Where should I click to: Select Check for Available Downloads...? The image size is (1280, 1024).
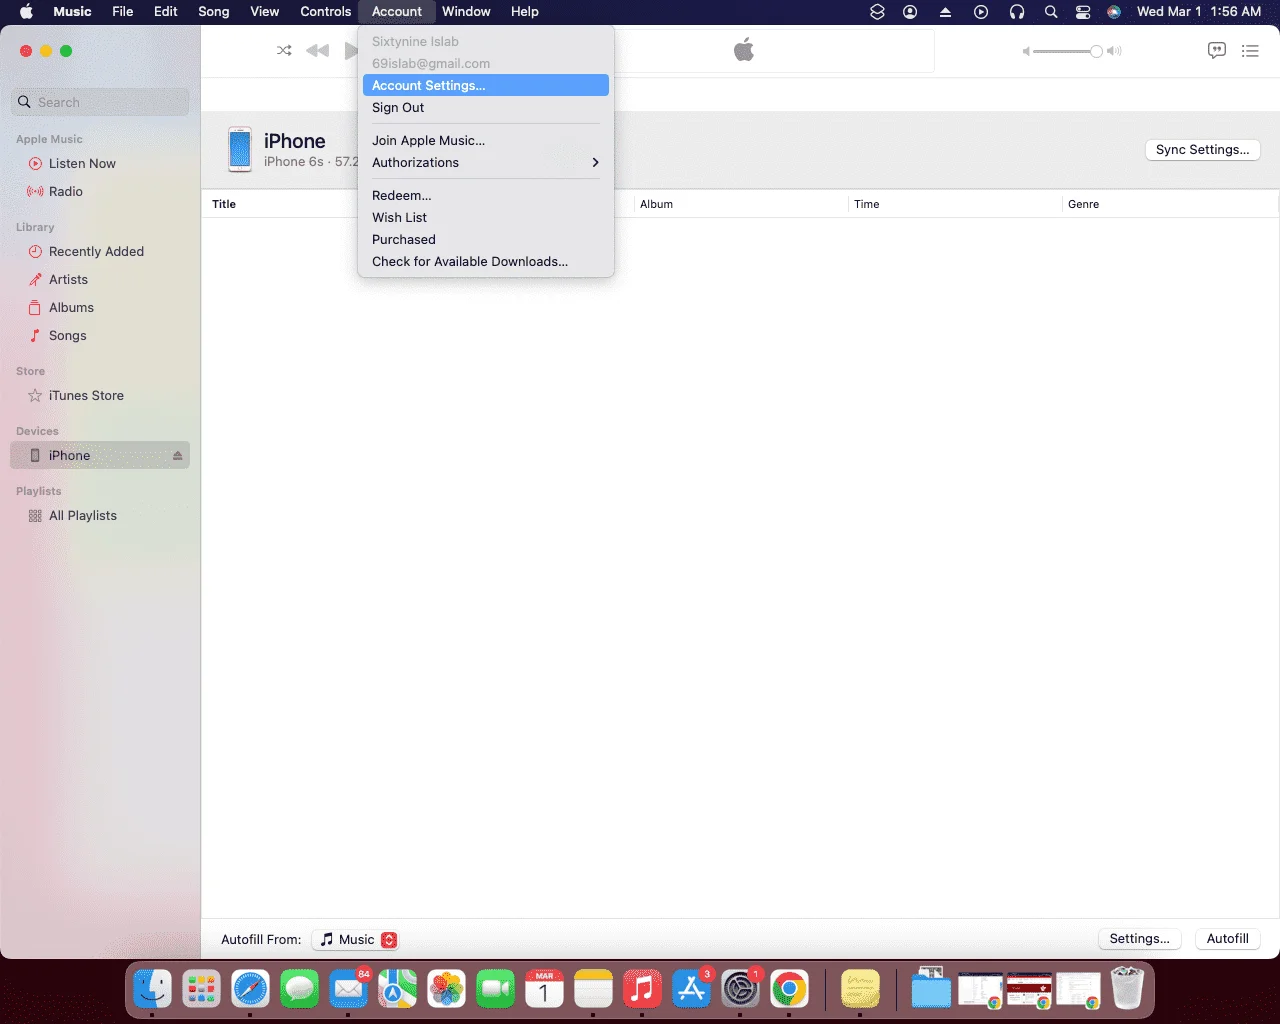486,261
